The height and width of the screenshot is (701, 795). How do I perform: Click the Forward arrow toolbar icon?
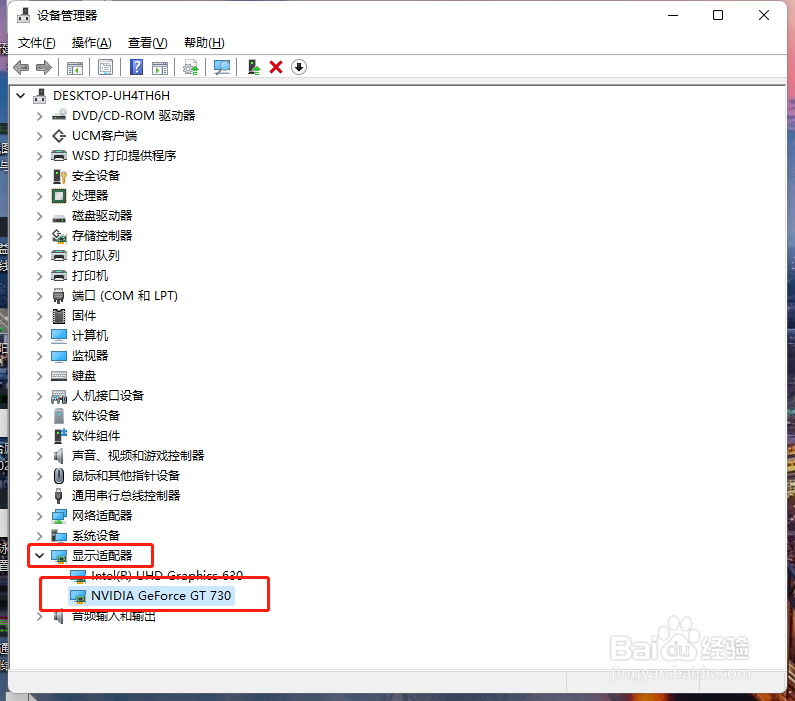tap(44, 67)
